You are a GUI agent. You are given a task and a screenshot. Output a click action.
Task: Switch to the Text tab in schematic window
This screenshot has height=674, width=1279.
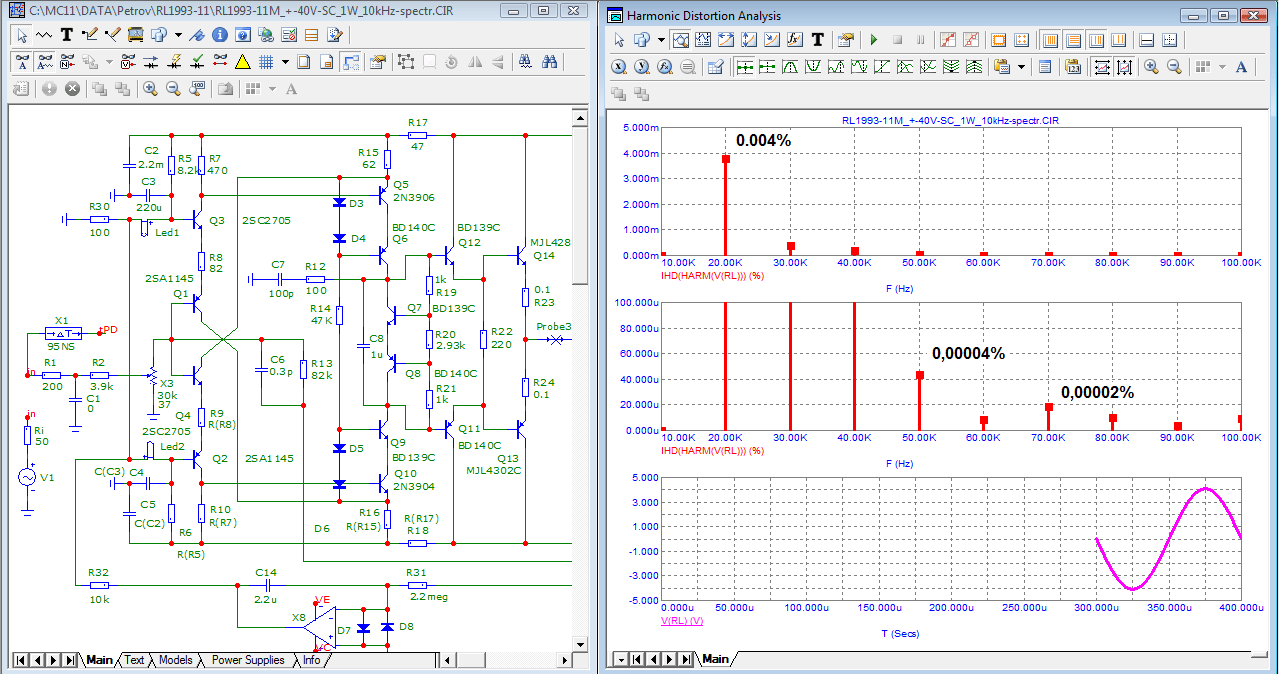134,660
